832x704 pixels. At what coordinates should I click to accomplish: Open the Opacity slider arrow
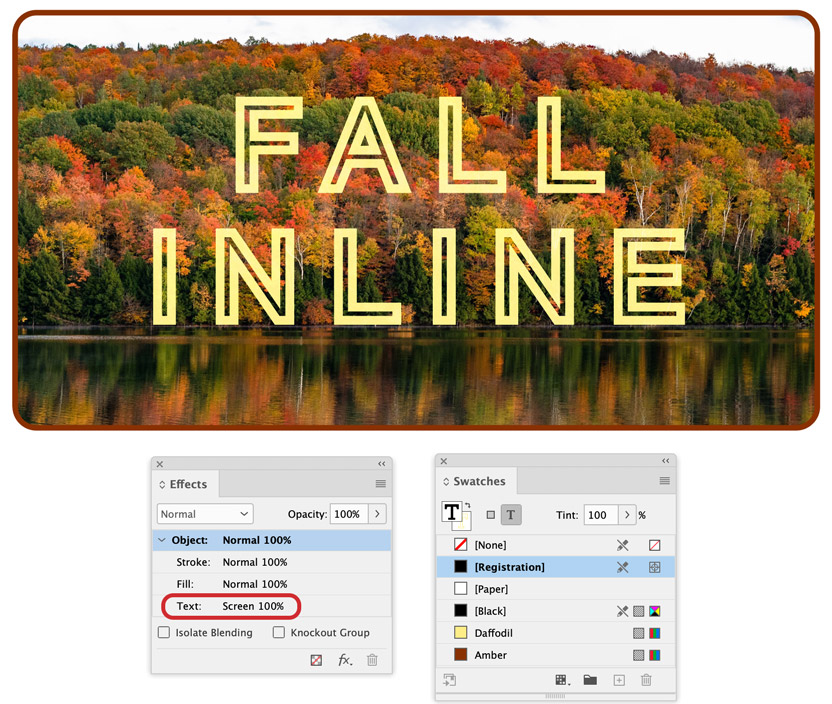(x=377, y=514)
